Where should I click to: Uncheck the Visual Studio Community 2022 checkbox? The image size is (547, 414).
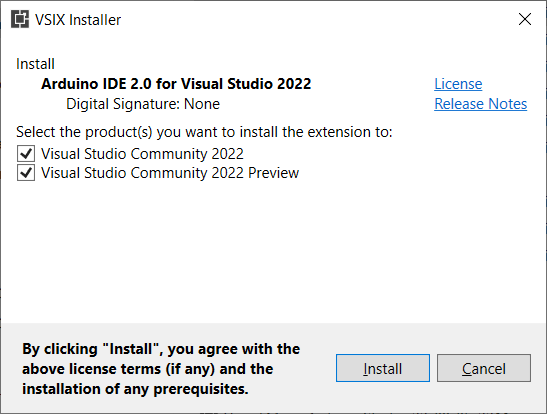coord(26,154)
